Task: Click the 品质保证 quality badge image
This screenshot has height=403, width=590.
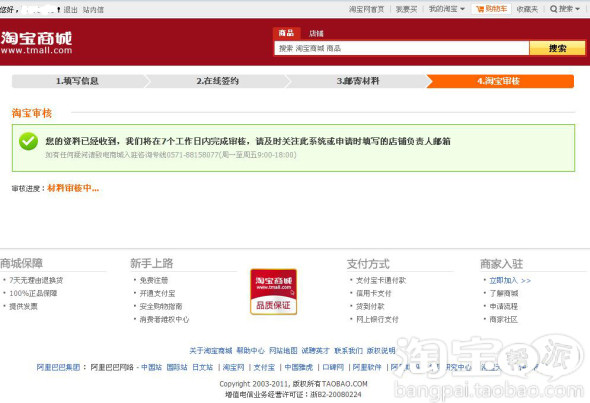Action: click(x=274, y=292)
